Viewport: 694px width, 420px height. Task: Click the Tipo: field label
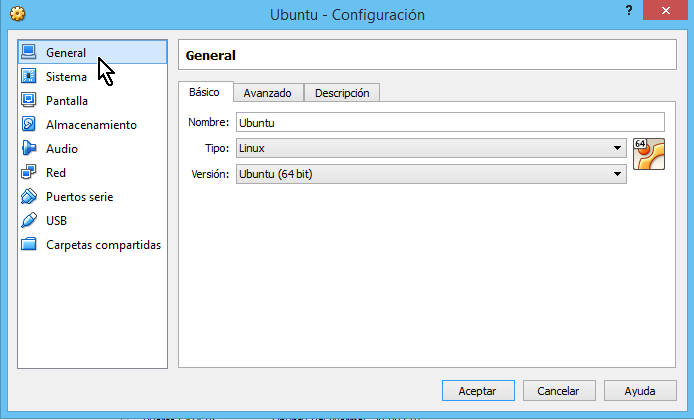217,148
